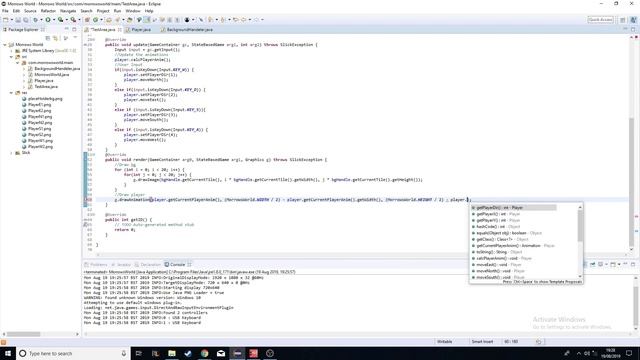Click the Save toolbar icon
Screen dimensions: 640x360
pos(18,20)
